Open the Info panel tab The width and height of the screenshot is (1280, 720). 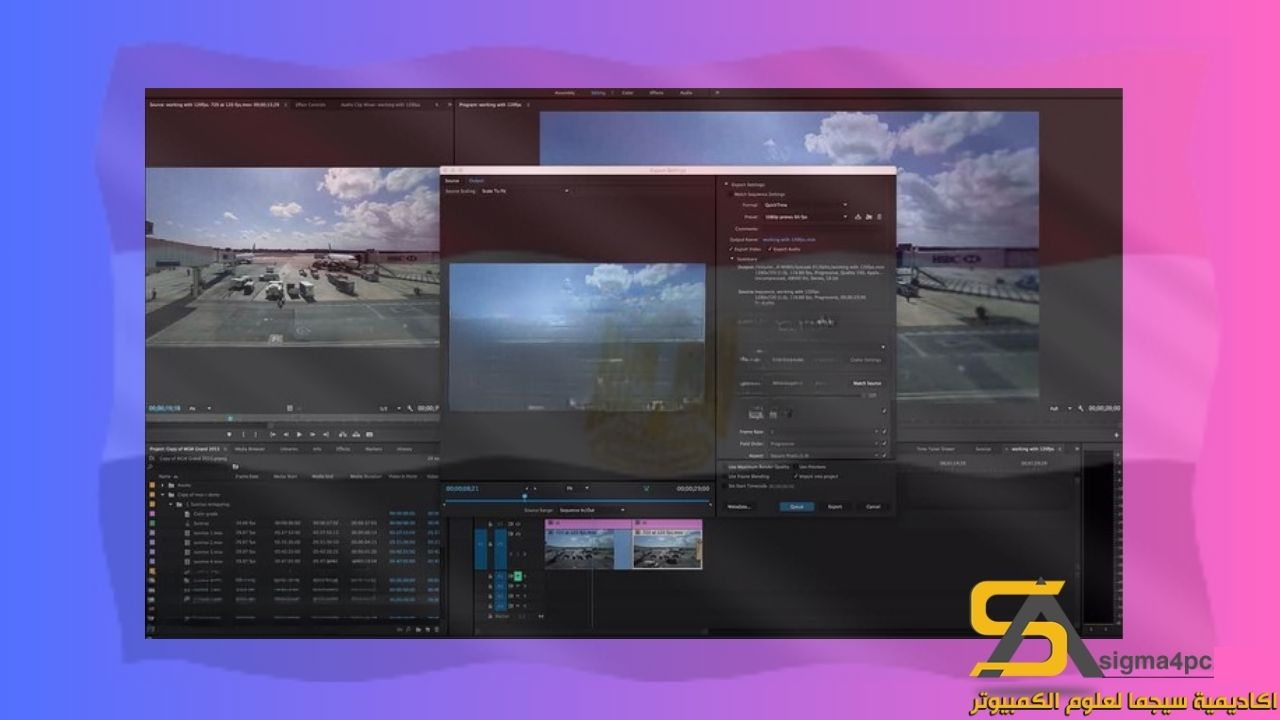(x=317, y=449)
